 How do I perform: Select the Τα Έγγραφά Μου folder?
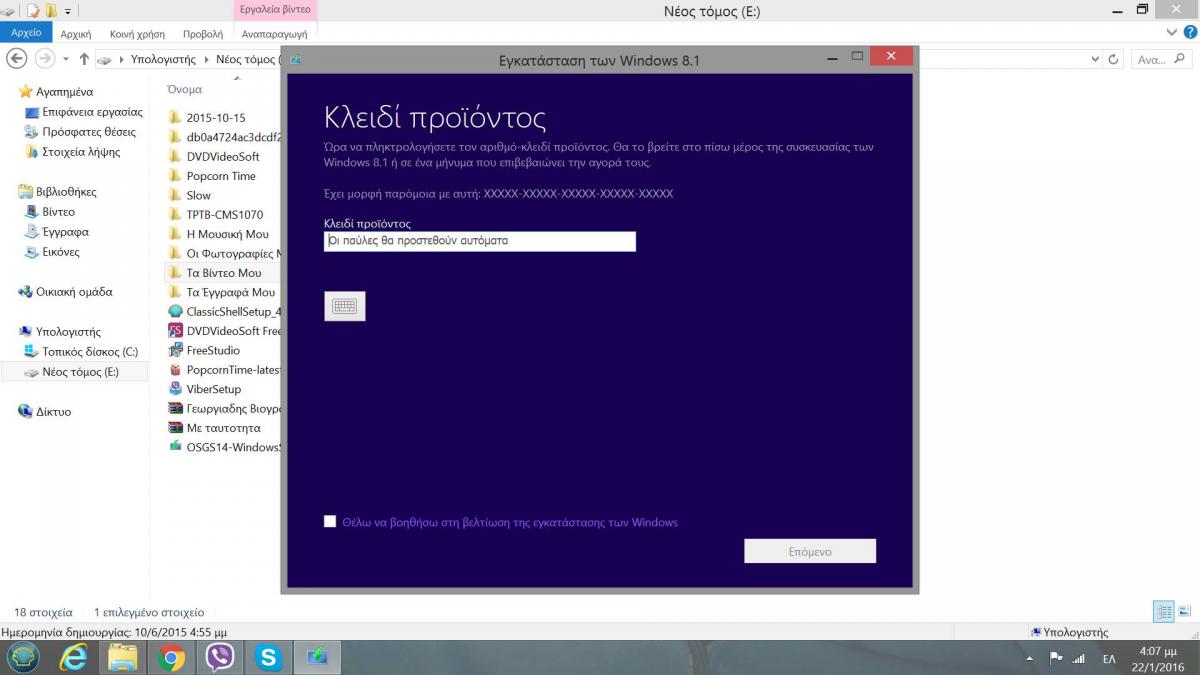click(x=230, y=292)
